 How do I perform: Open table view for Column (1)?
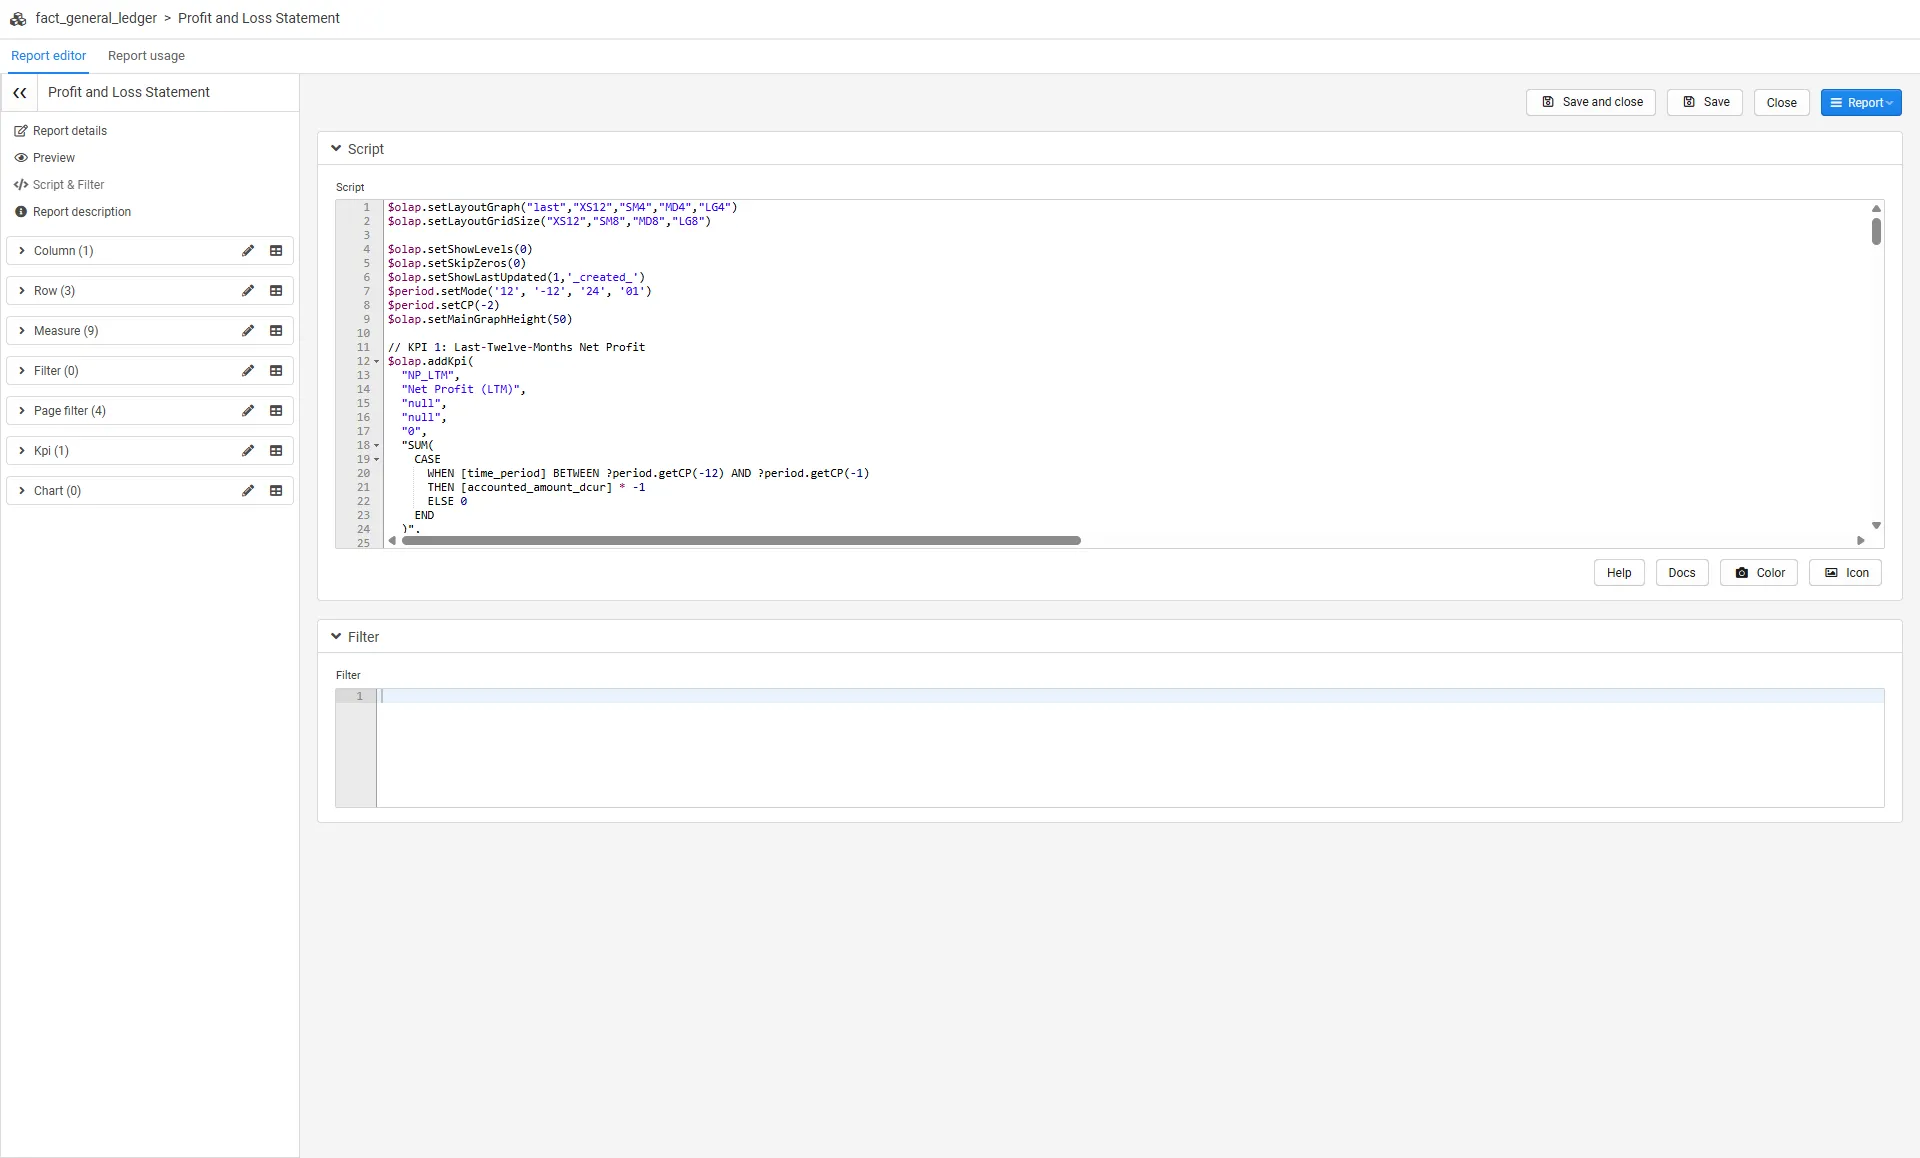tap(276, 251)
